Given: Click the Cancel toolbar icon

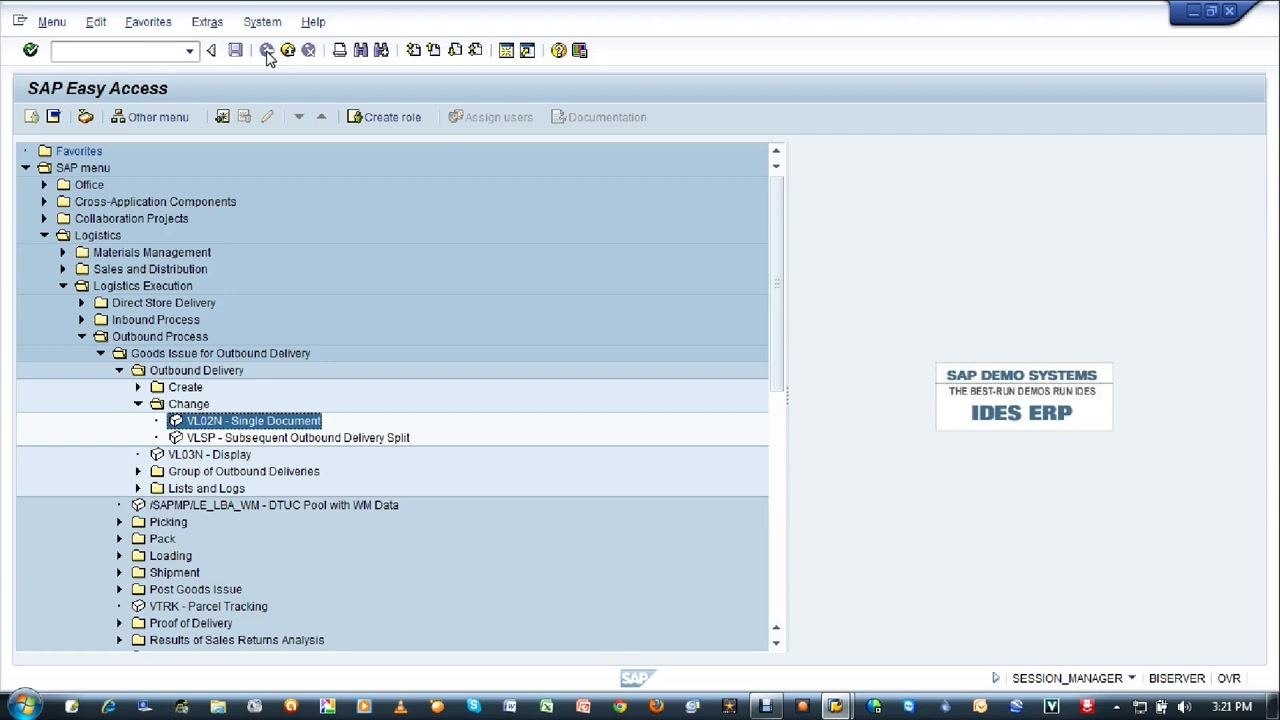Looking at the screenshot, I should [x=309, y=50].
